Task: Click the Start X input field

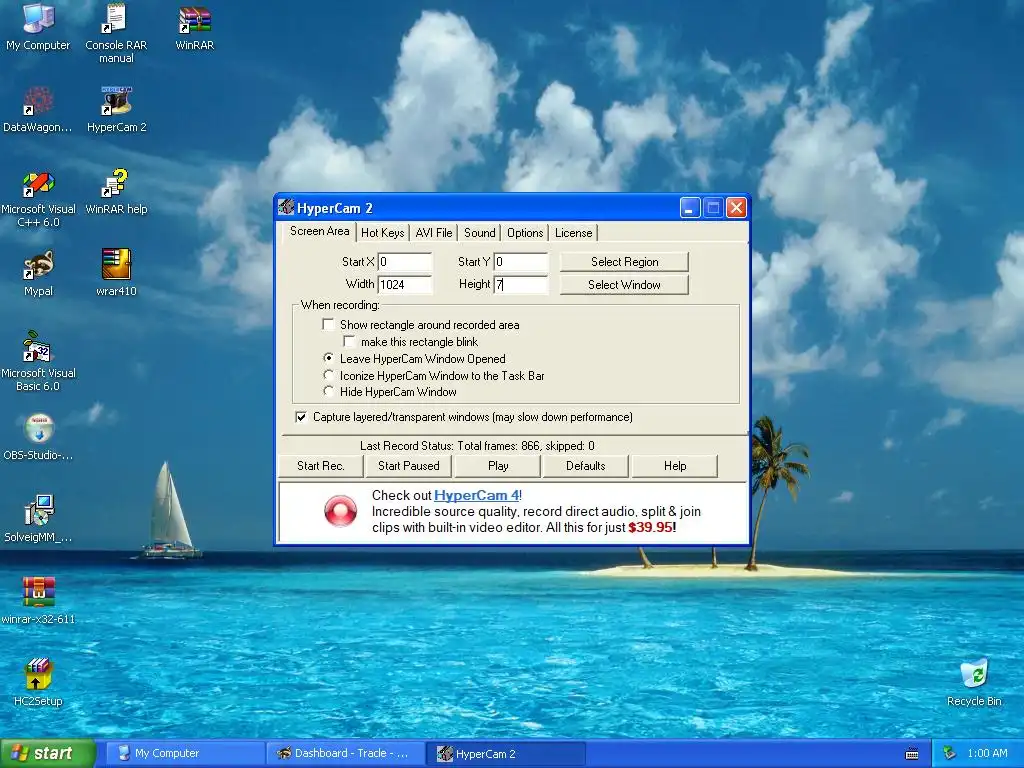Action: (x=405, y=262)
